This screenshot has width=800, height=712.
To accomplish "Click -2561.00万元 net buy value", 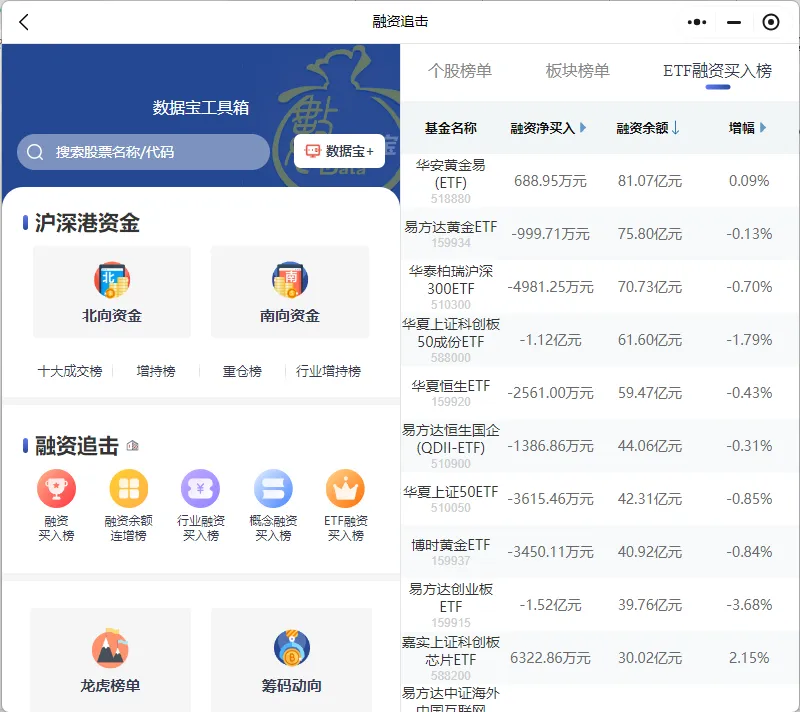I will [550, 393].
